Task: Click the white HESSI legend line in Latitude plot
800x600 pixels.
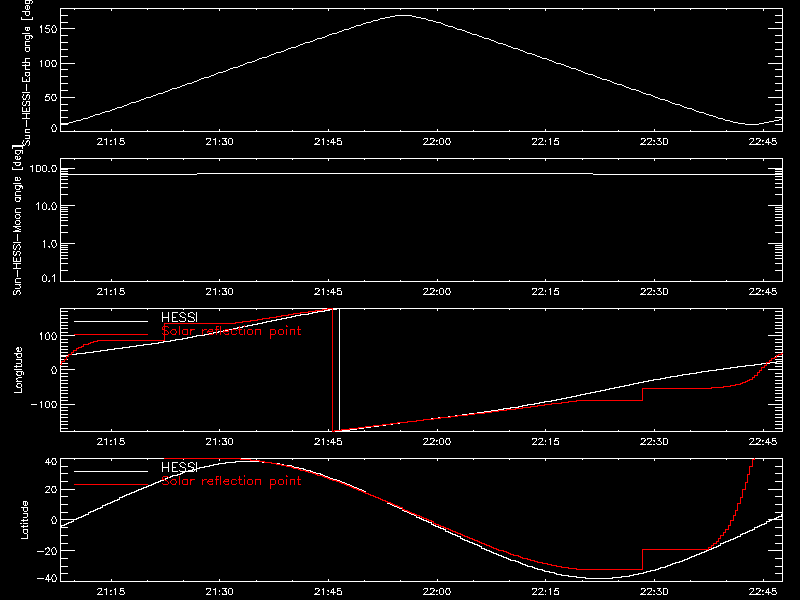Action: coord(111,471)
